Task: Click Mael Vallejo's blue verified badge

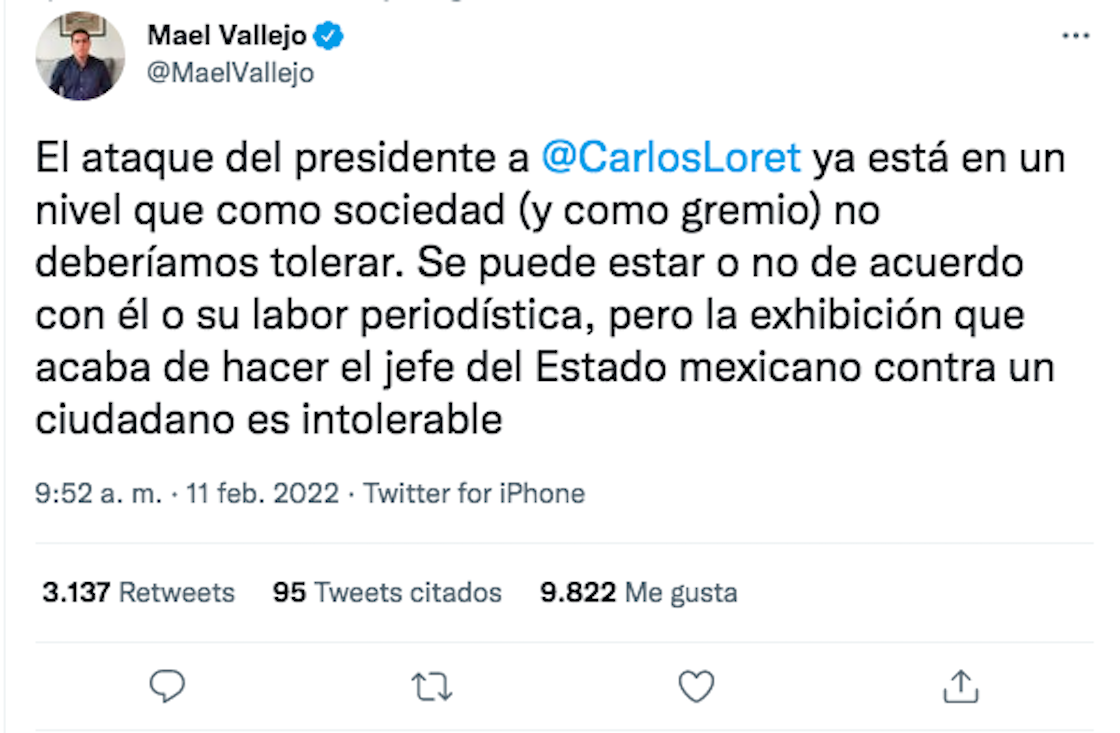Action: point(326,33)
